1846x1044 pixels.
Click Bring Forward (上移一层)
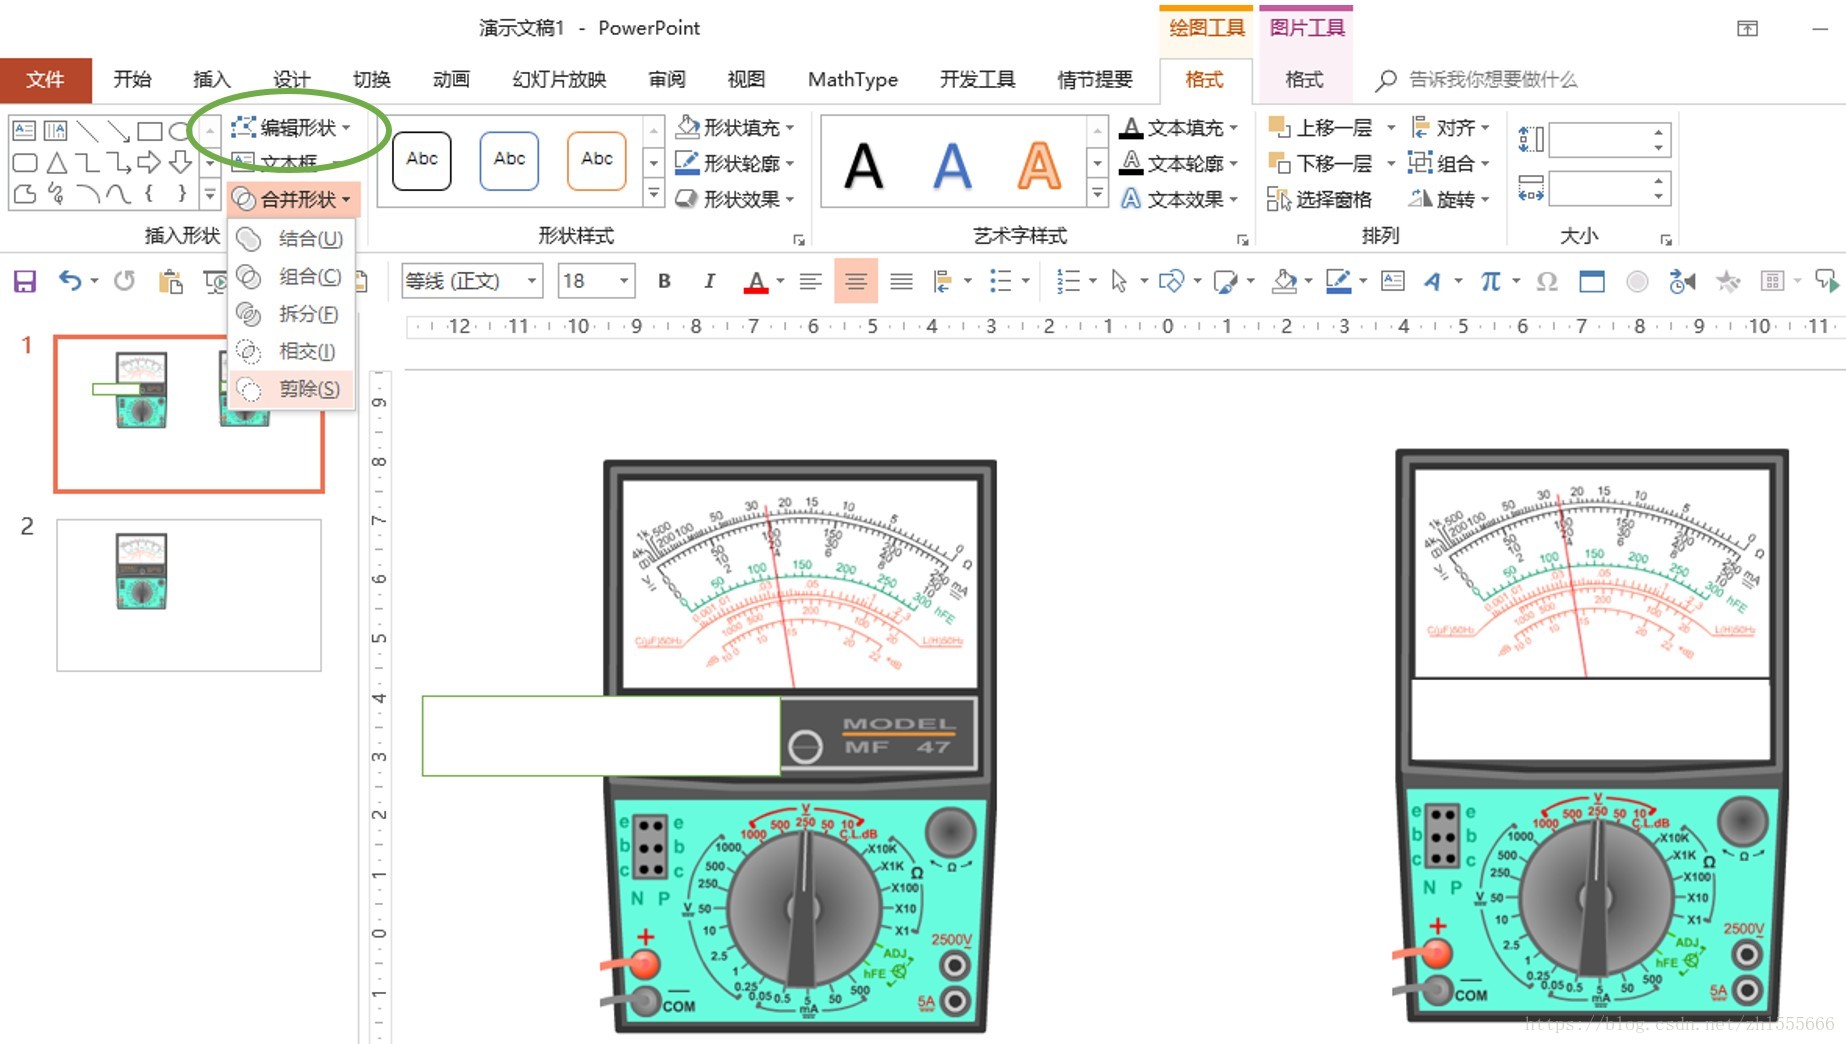pyautogui.click(x=1321, y=127)
